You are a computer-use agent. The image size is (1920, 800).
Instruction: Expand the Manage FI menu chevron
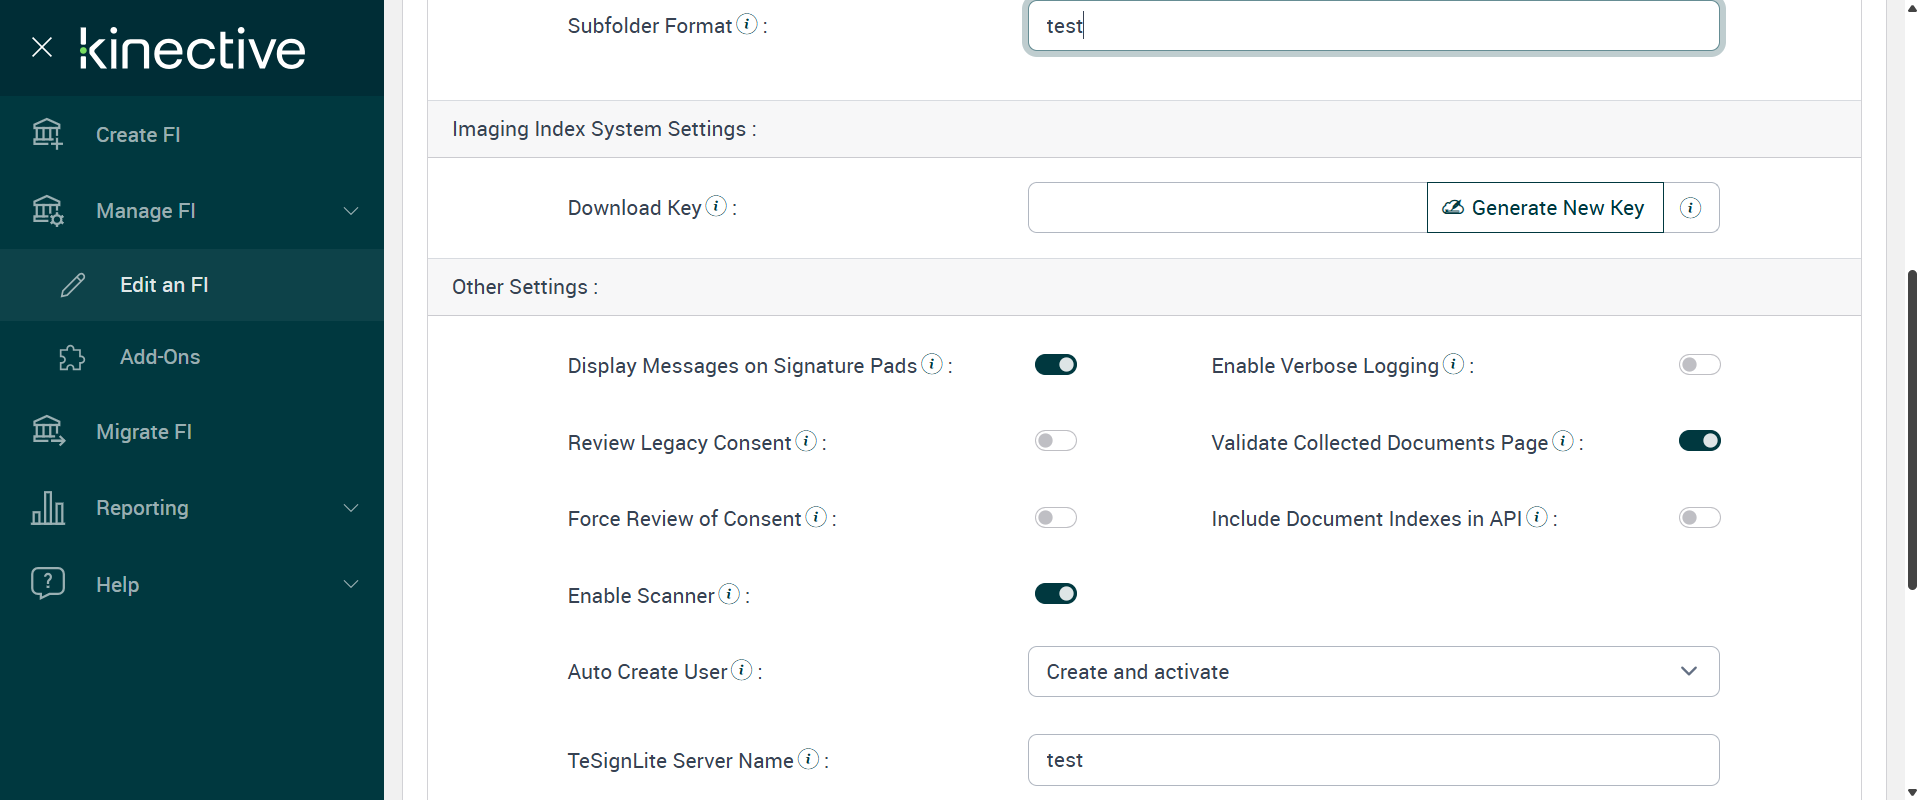click(351, 211)
